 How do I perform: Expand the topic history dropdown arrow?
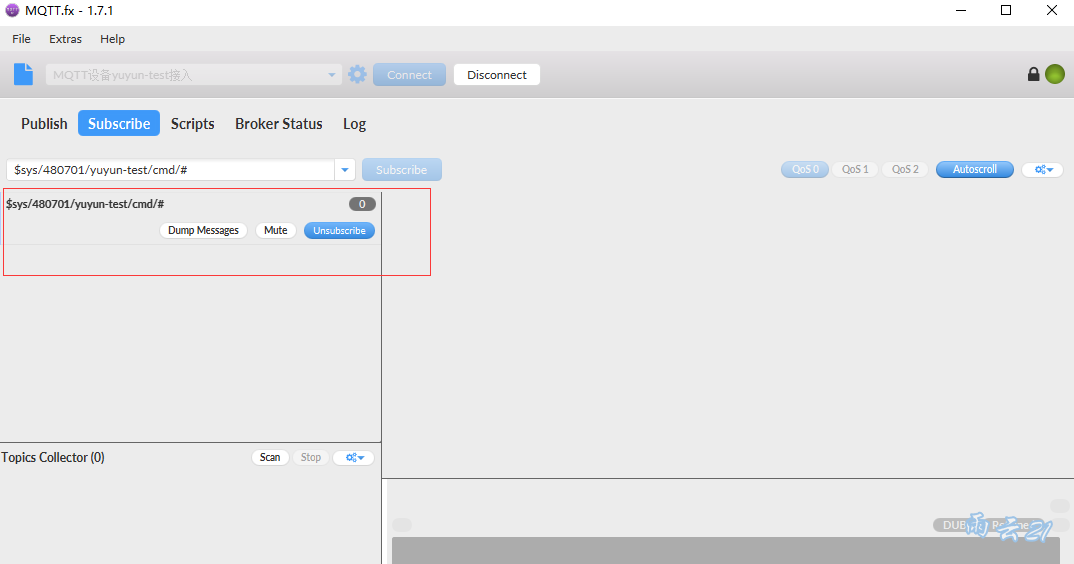pyautogui.click(x=345, y=170)
